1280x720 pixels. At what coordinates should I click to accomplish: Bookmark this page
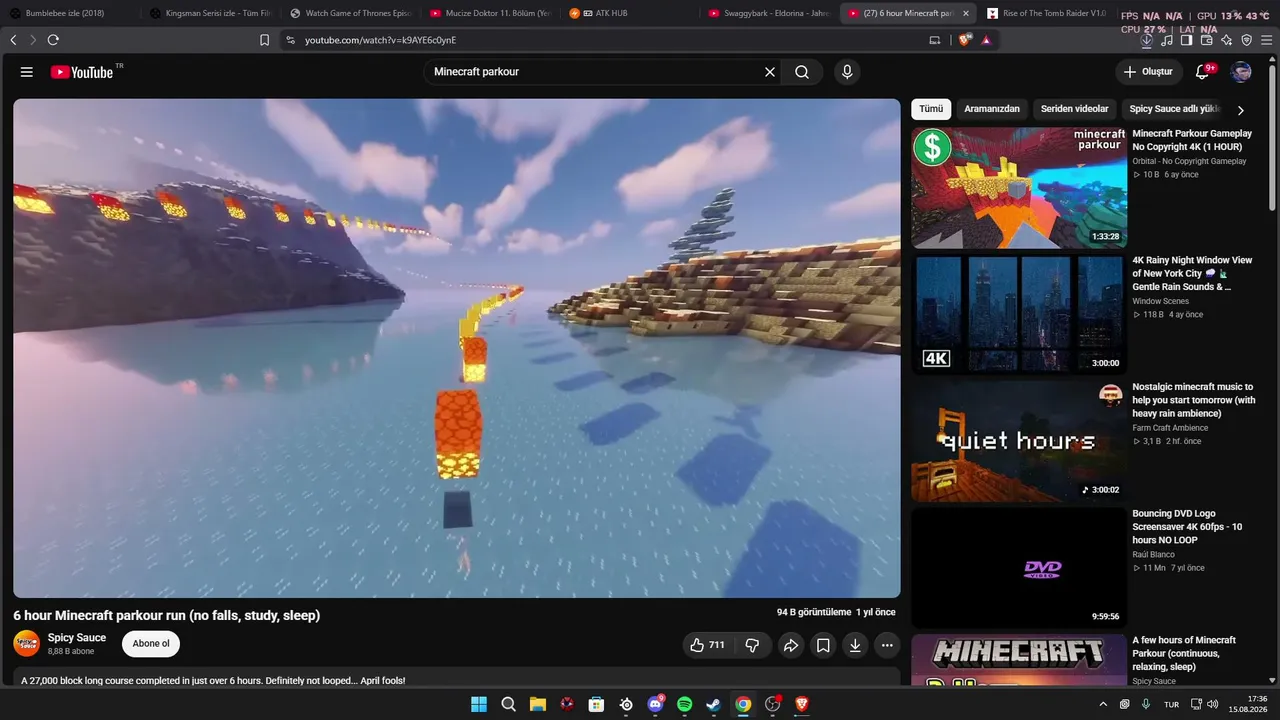(264, 40)
